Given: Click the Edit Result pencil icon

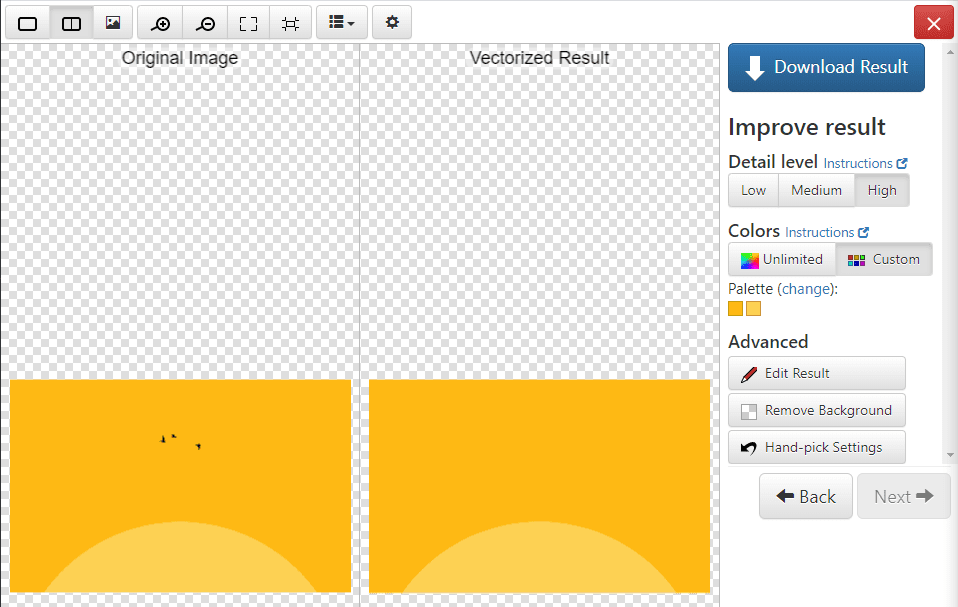Looking at the screenshot, I should point(816,373).
